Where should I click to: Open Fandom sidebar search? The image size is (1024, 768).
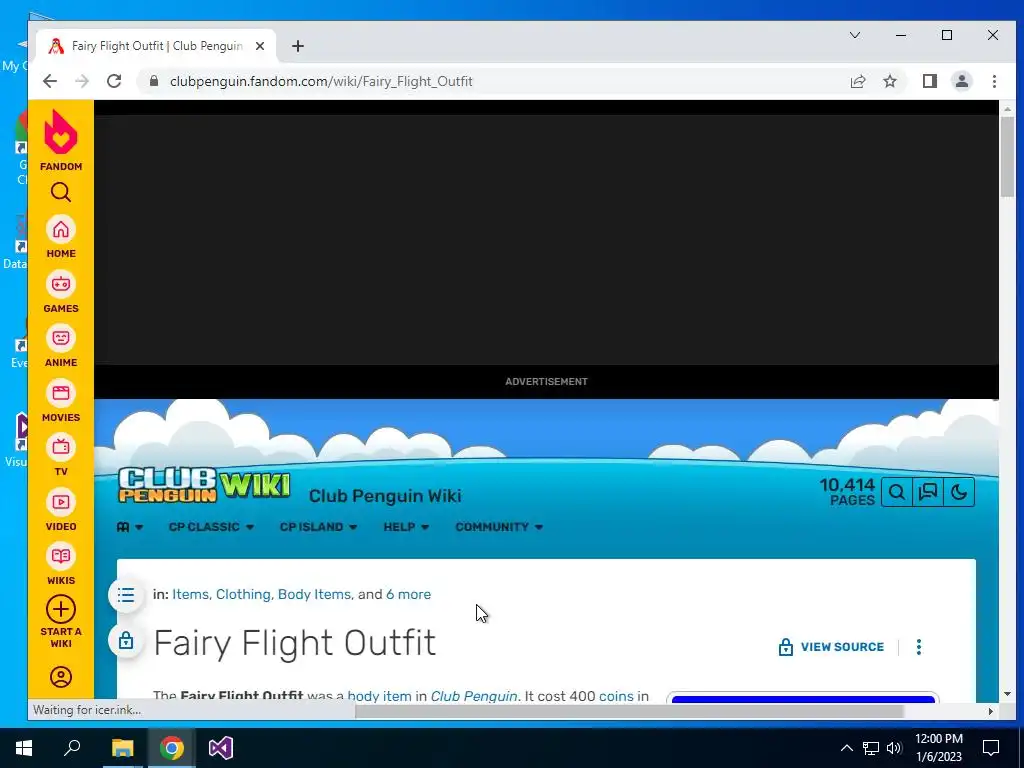point(61,192)
